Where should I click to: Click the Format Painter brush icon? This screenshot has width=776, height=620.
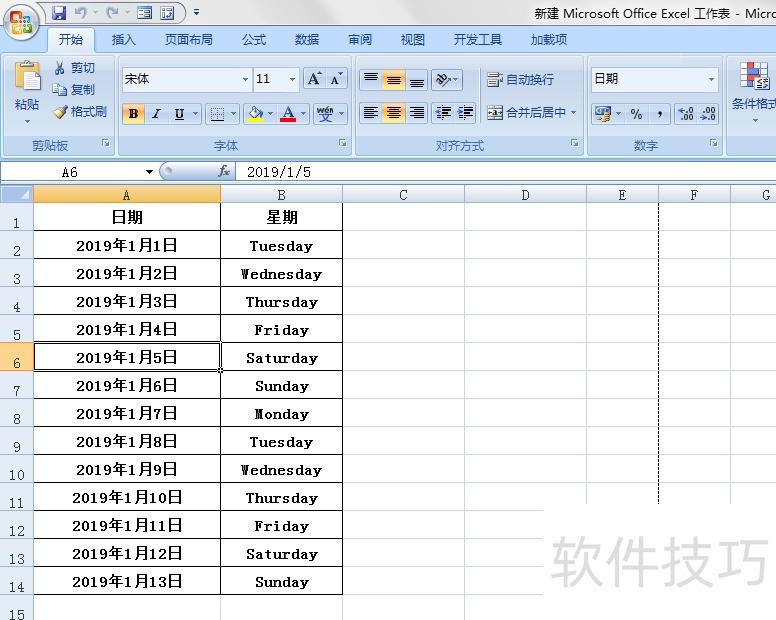[60, 112]
